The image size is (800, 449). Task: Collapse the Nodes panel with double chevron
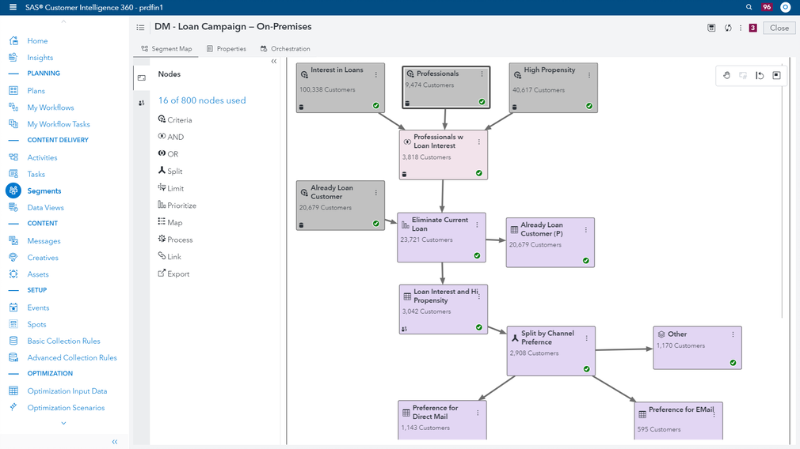click(x=274, y=61)
